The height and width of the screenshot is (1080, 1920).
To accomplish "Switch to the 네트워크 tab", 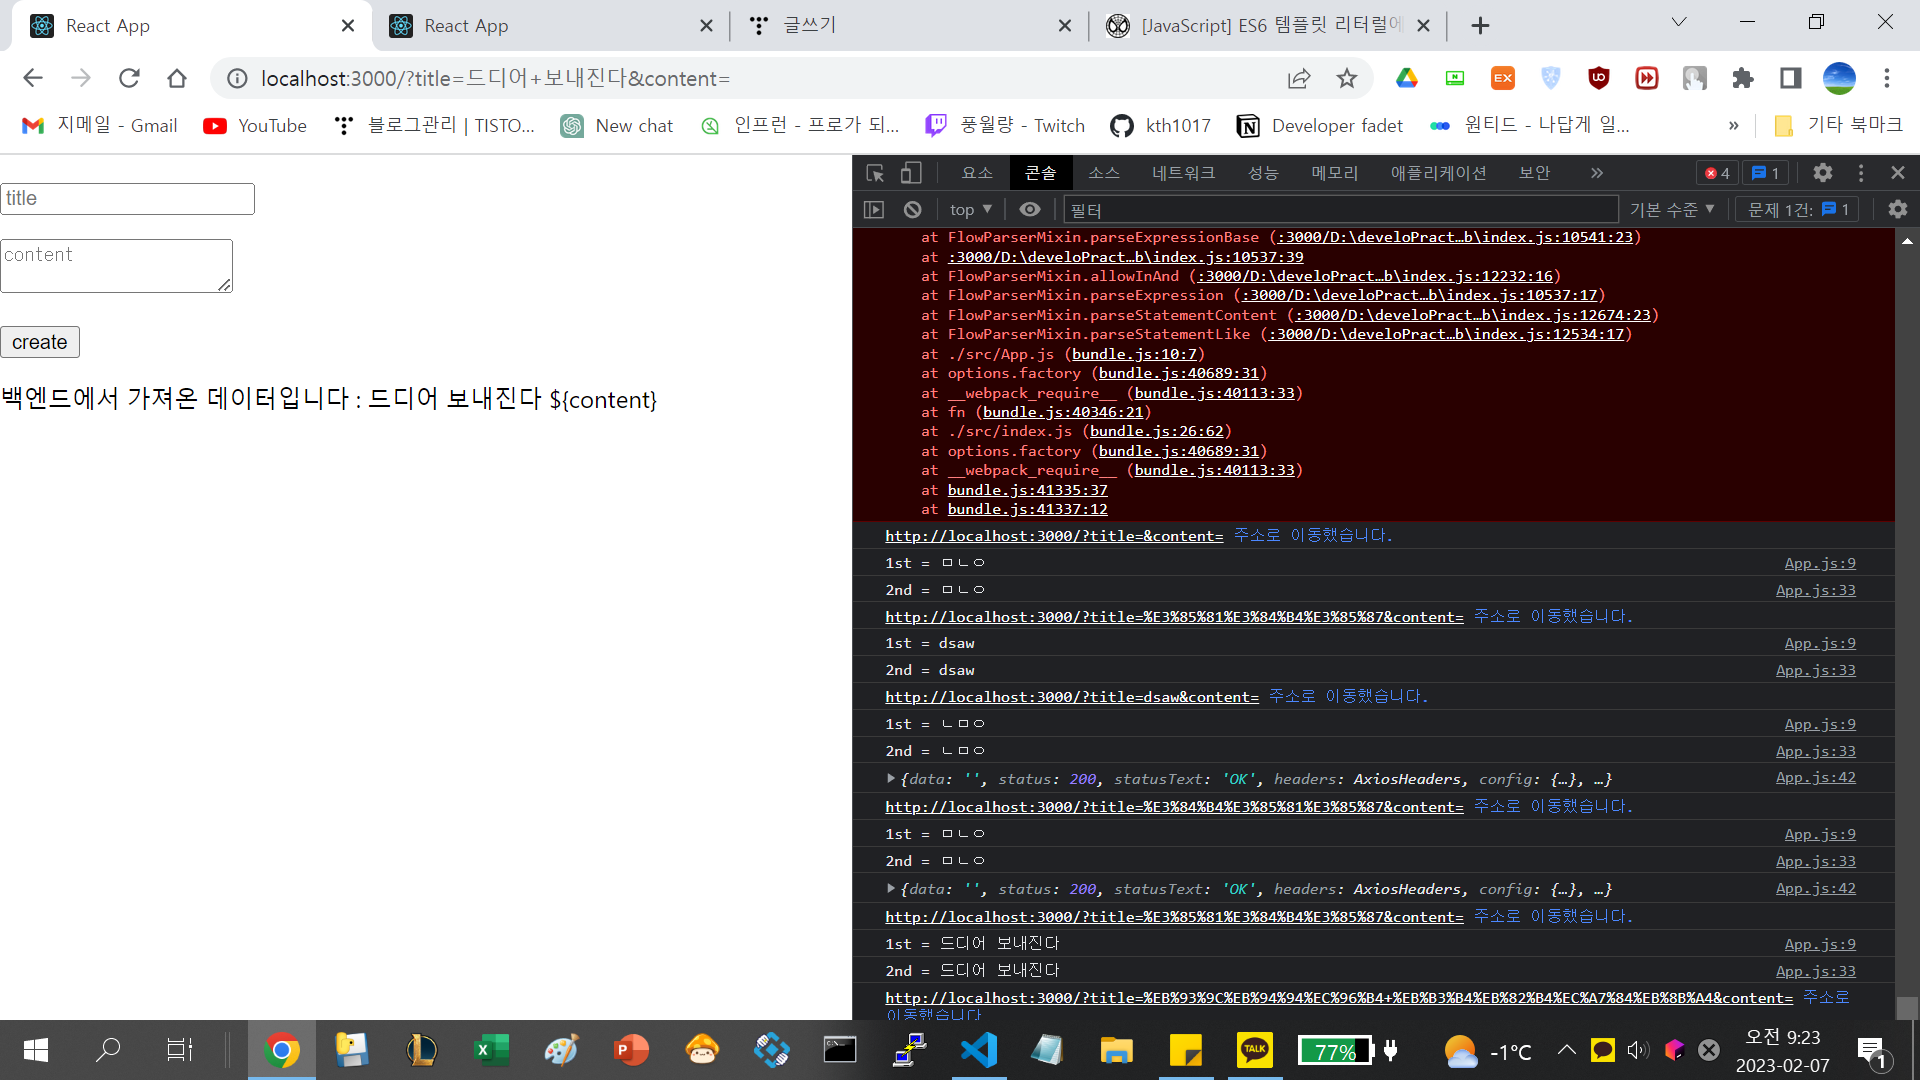I will [1182, 173].
